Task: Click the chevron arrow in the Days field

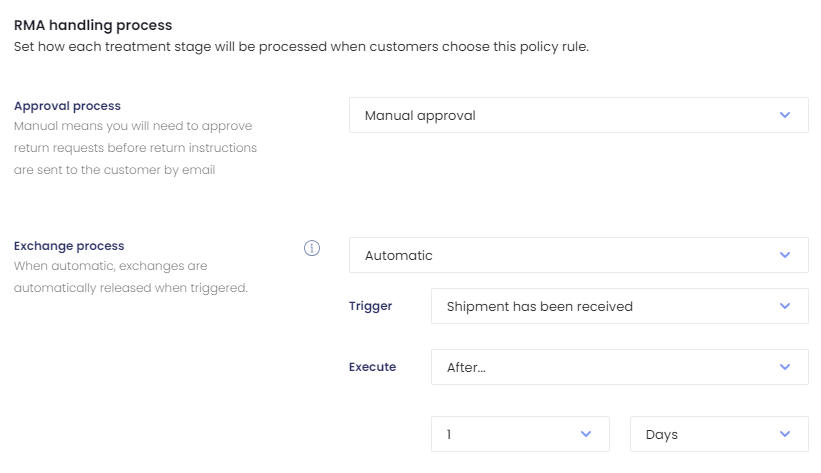Action: (784, 434)
